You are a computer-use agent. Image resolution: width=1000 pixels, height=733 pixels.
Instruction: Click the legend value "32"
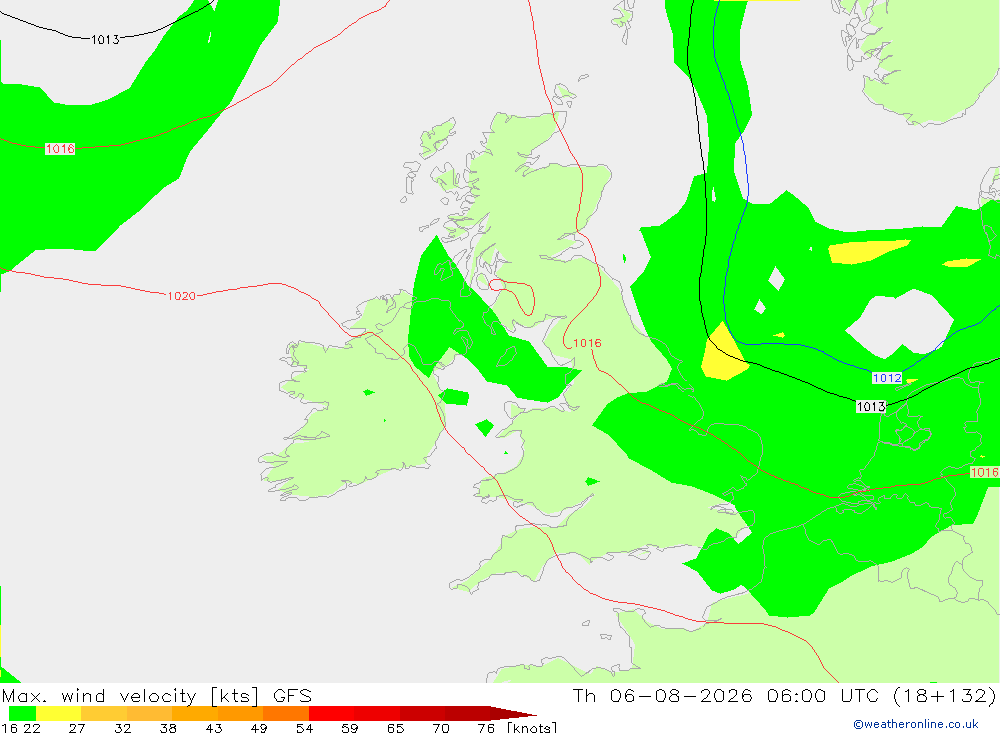tap(122, 728)
